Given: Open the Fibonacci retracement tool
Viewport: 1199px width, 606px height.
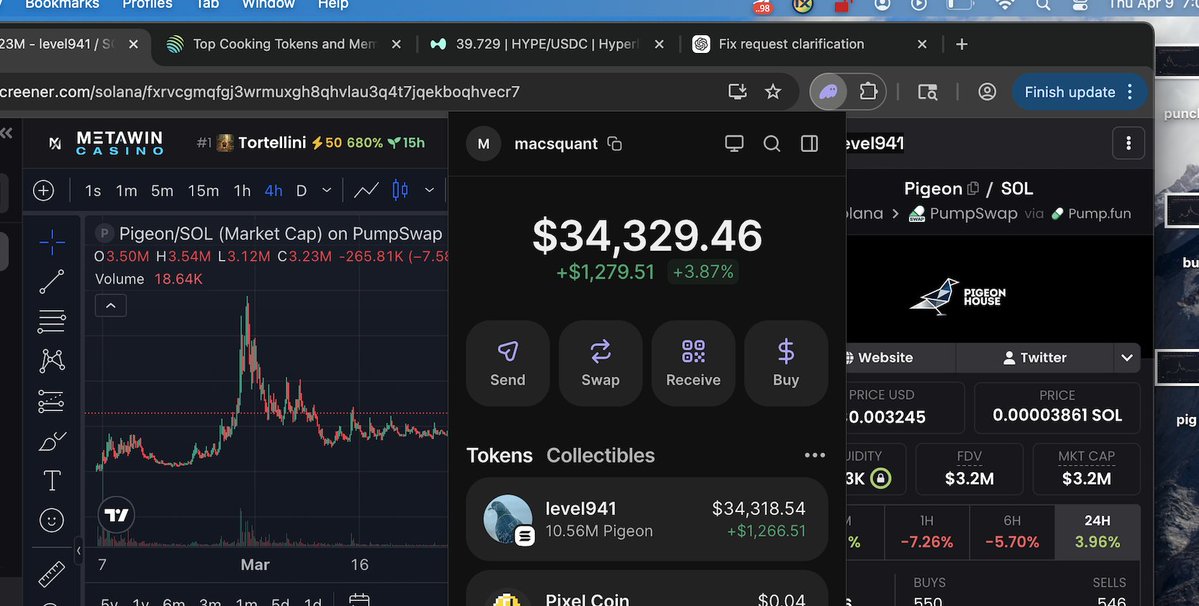Looking at the screenshot, I should (52, 322).
